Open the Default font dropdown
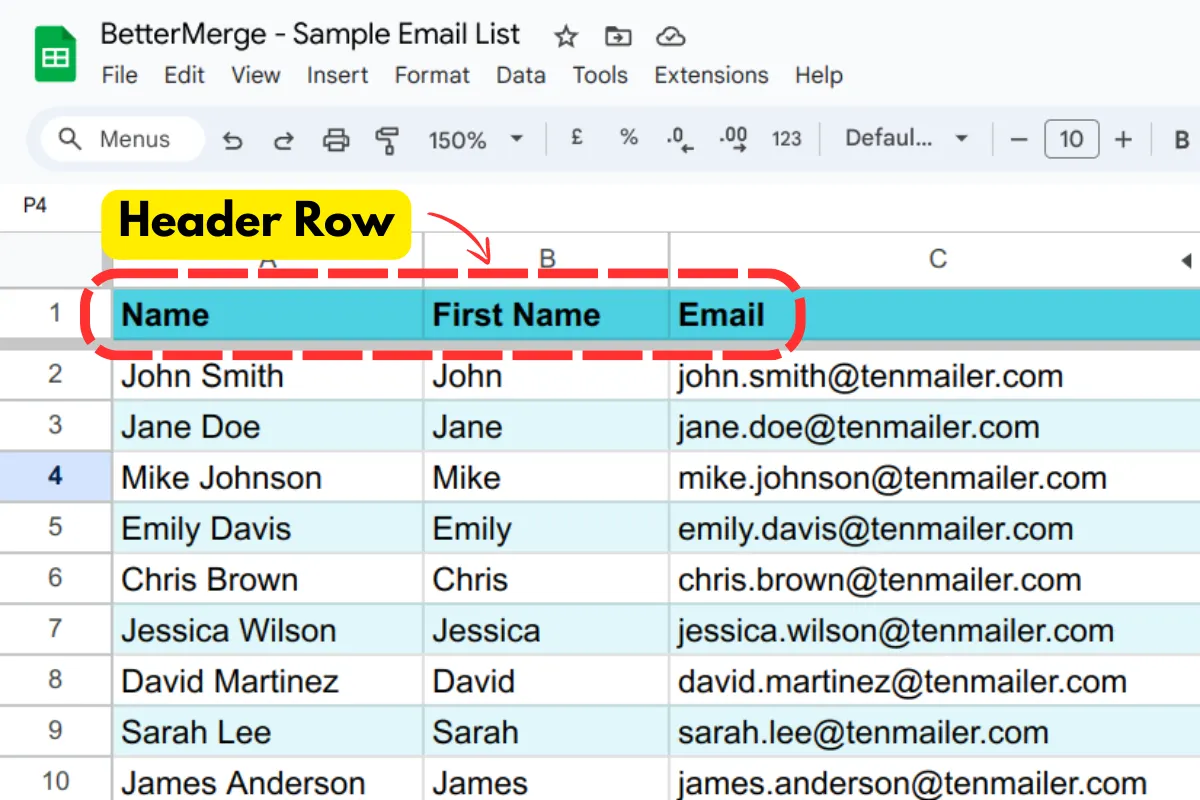 907,139
